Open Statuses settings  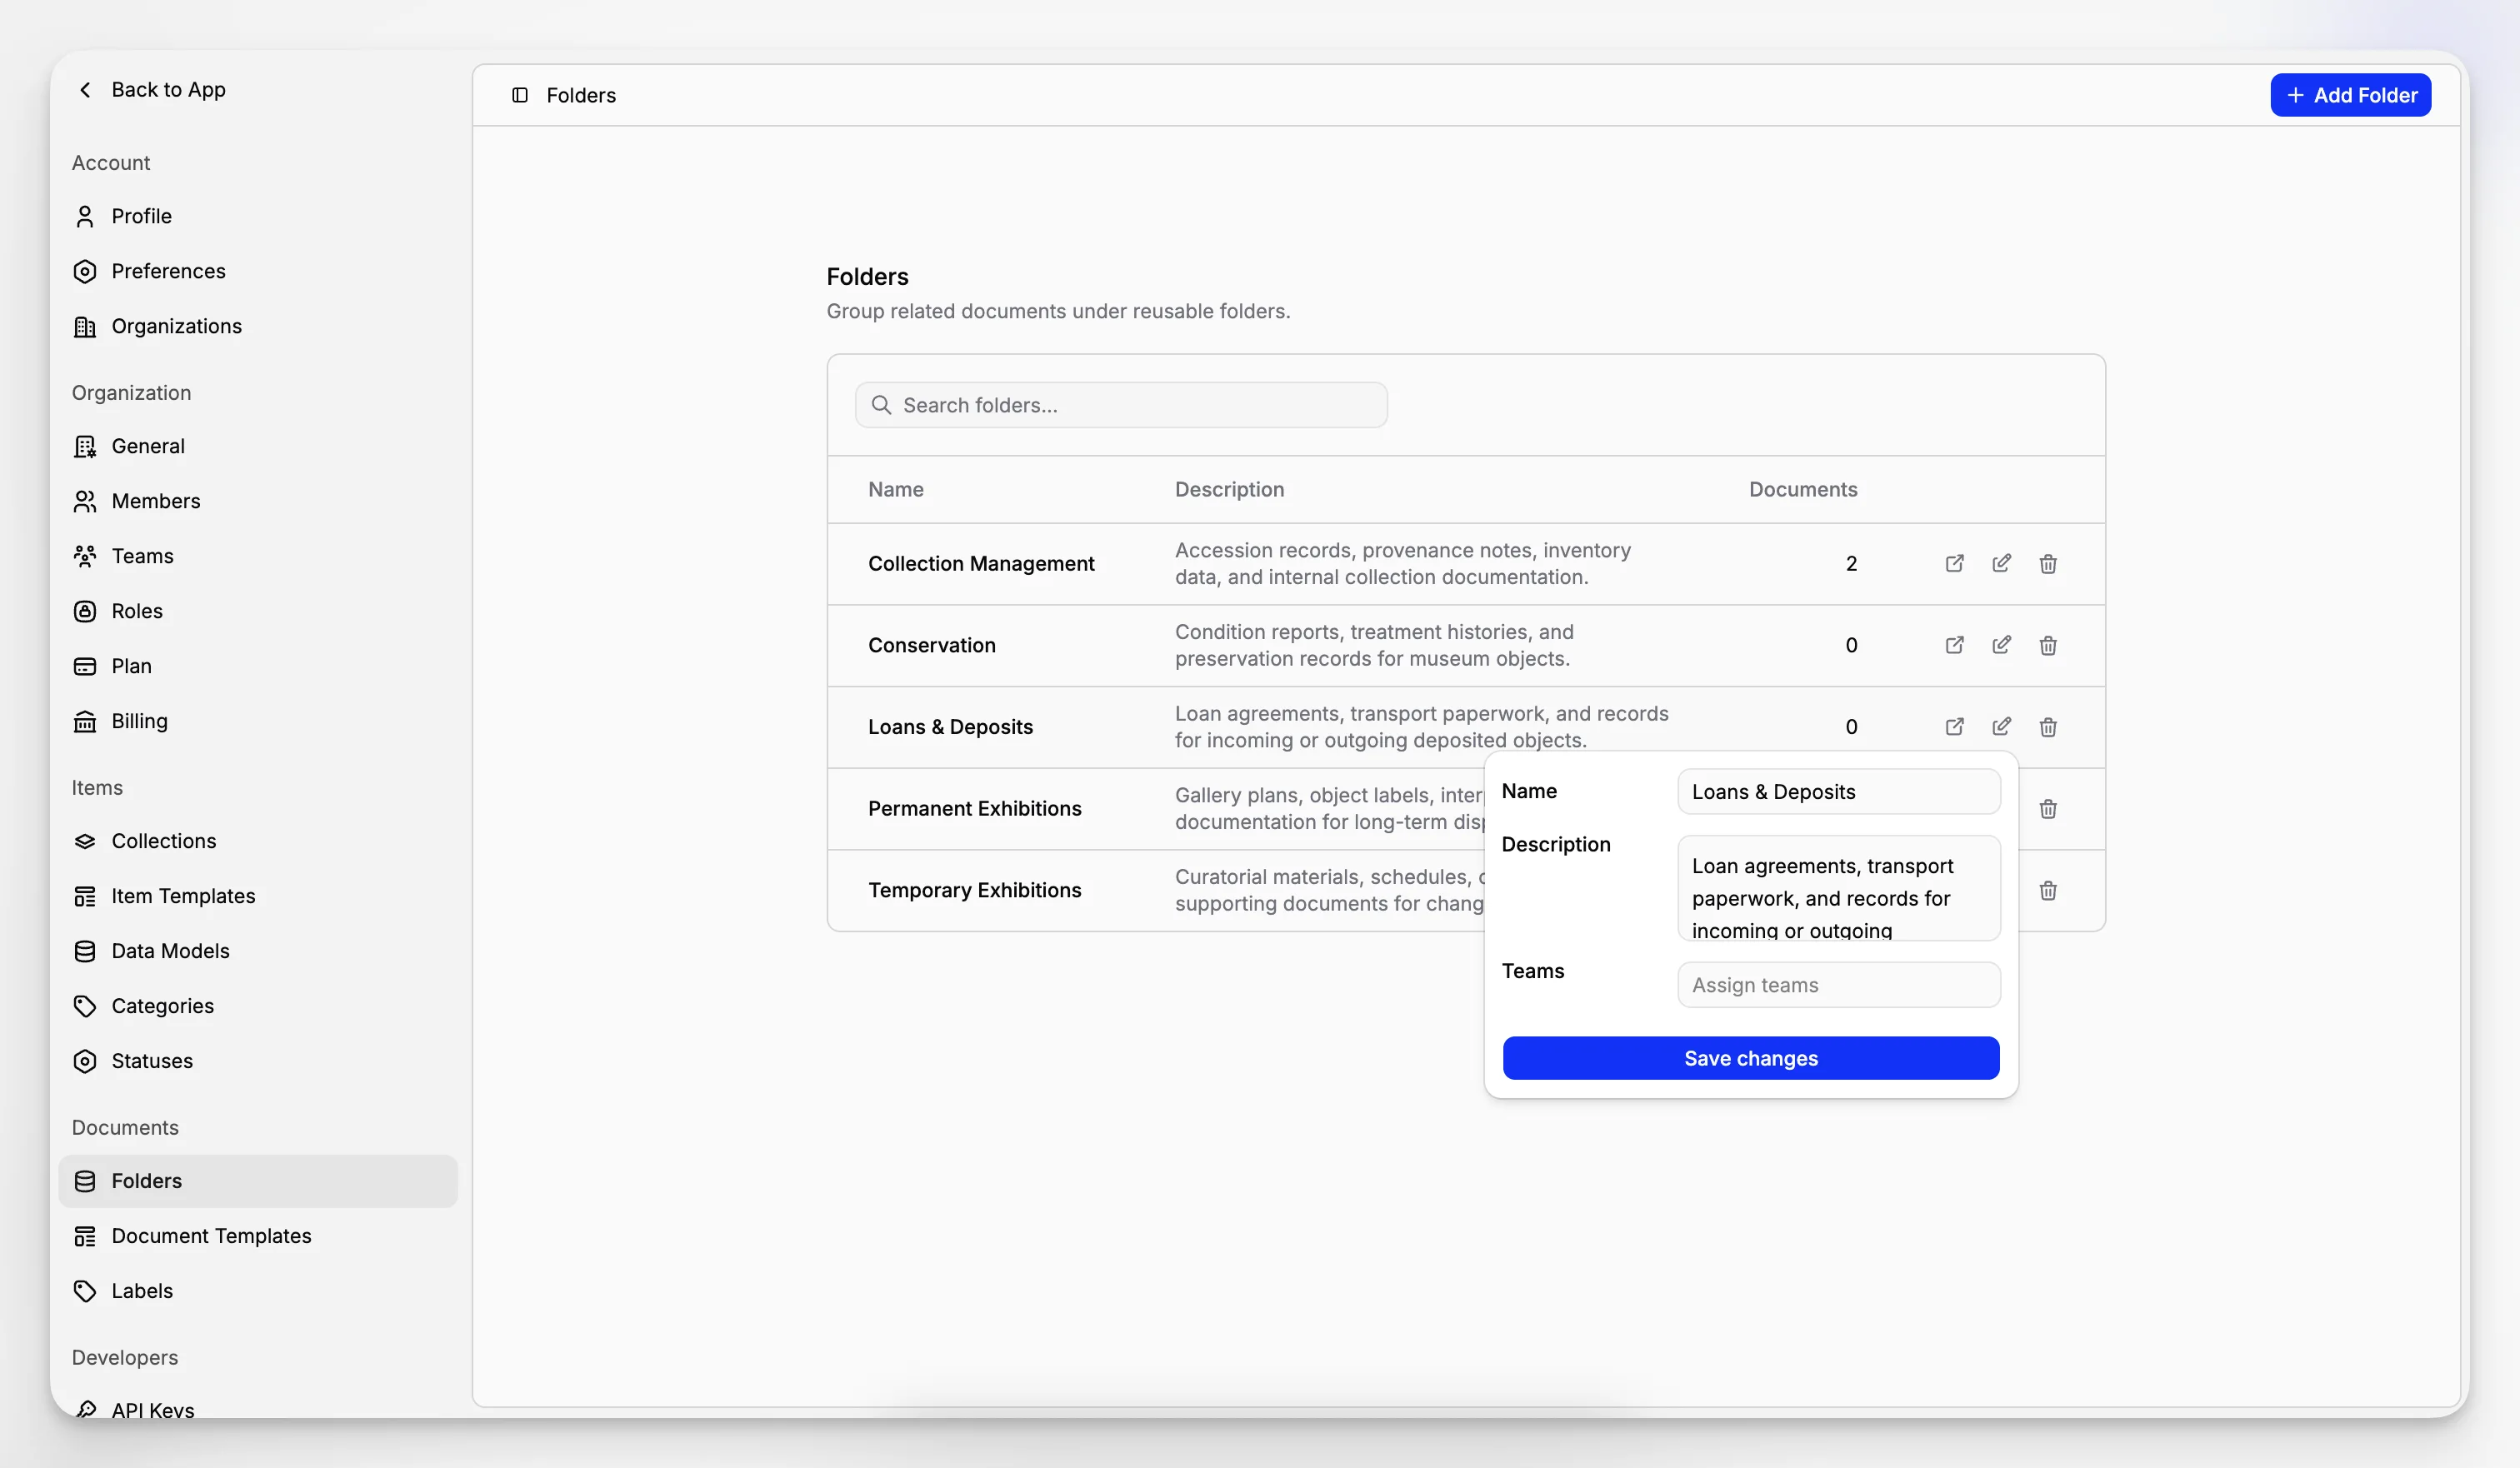[258, 1061]
